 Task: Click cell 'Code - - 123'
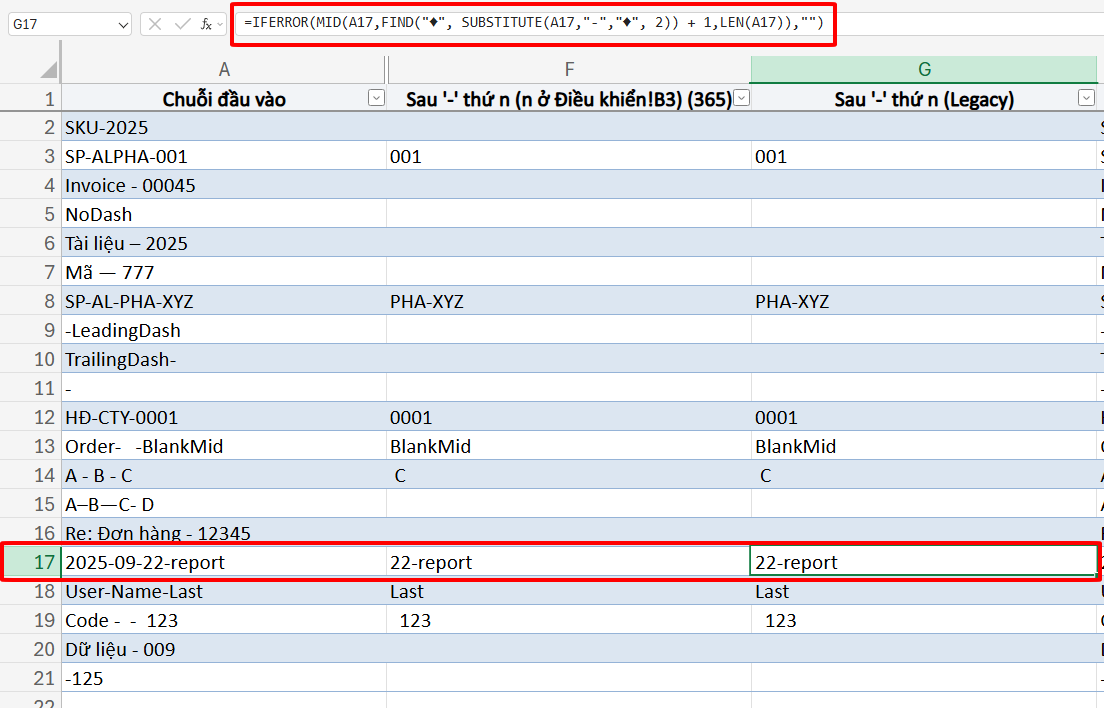coord(224,621)
